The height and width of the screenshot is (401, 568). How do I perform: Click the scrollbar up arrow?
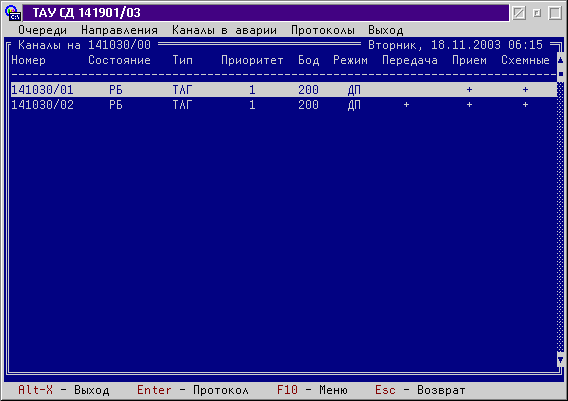(560, 60)
